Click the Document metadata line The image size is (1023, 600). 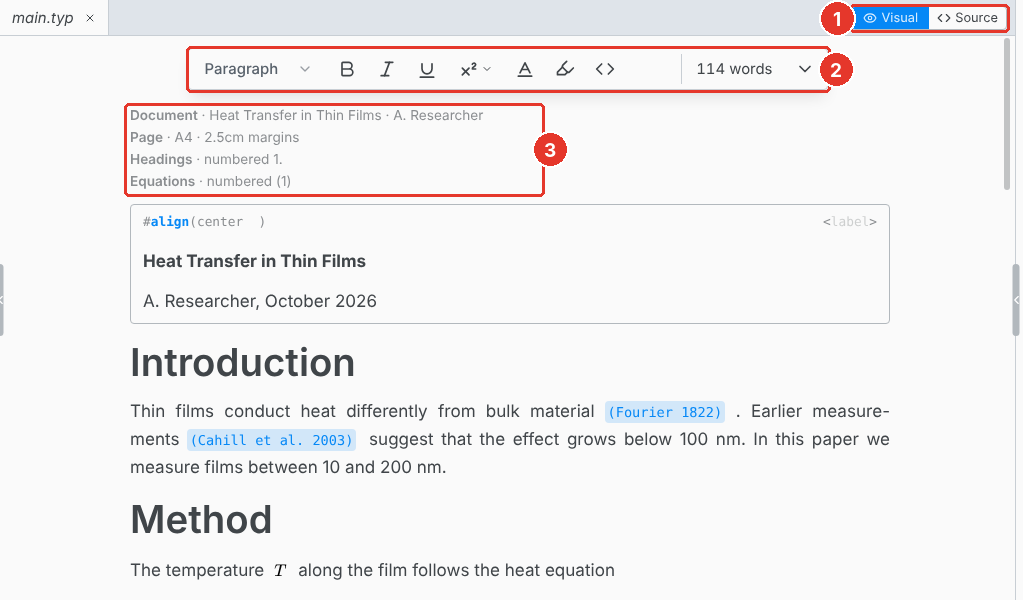(x=307, y=115)
